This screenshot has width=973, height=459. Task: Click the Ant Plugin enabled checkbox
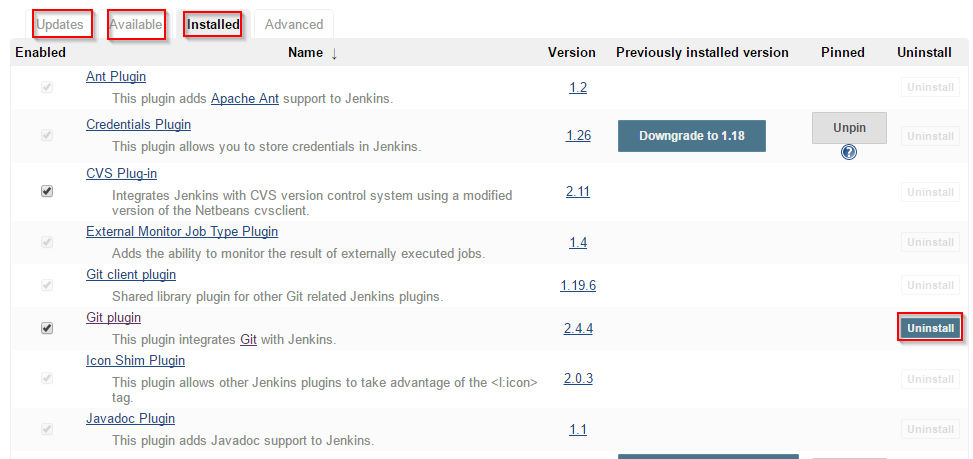(47, 87)
